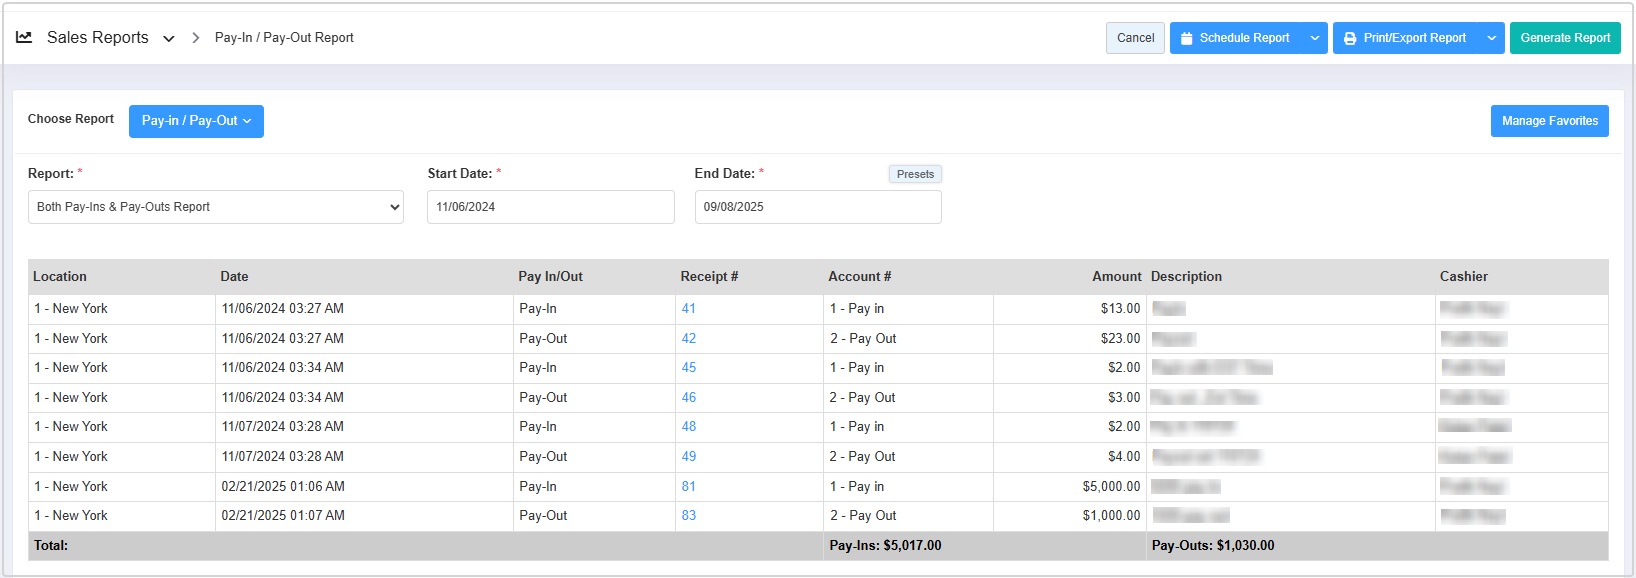Click the Pay-In / Pay-Out Report breadcrumb

click(x=284, y=38)
